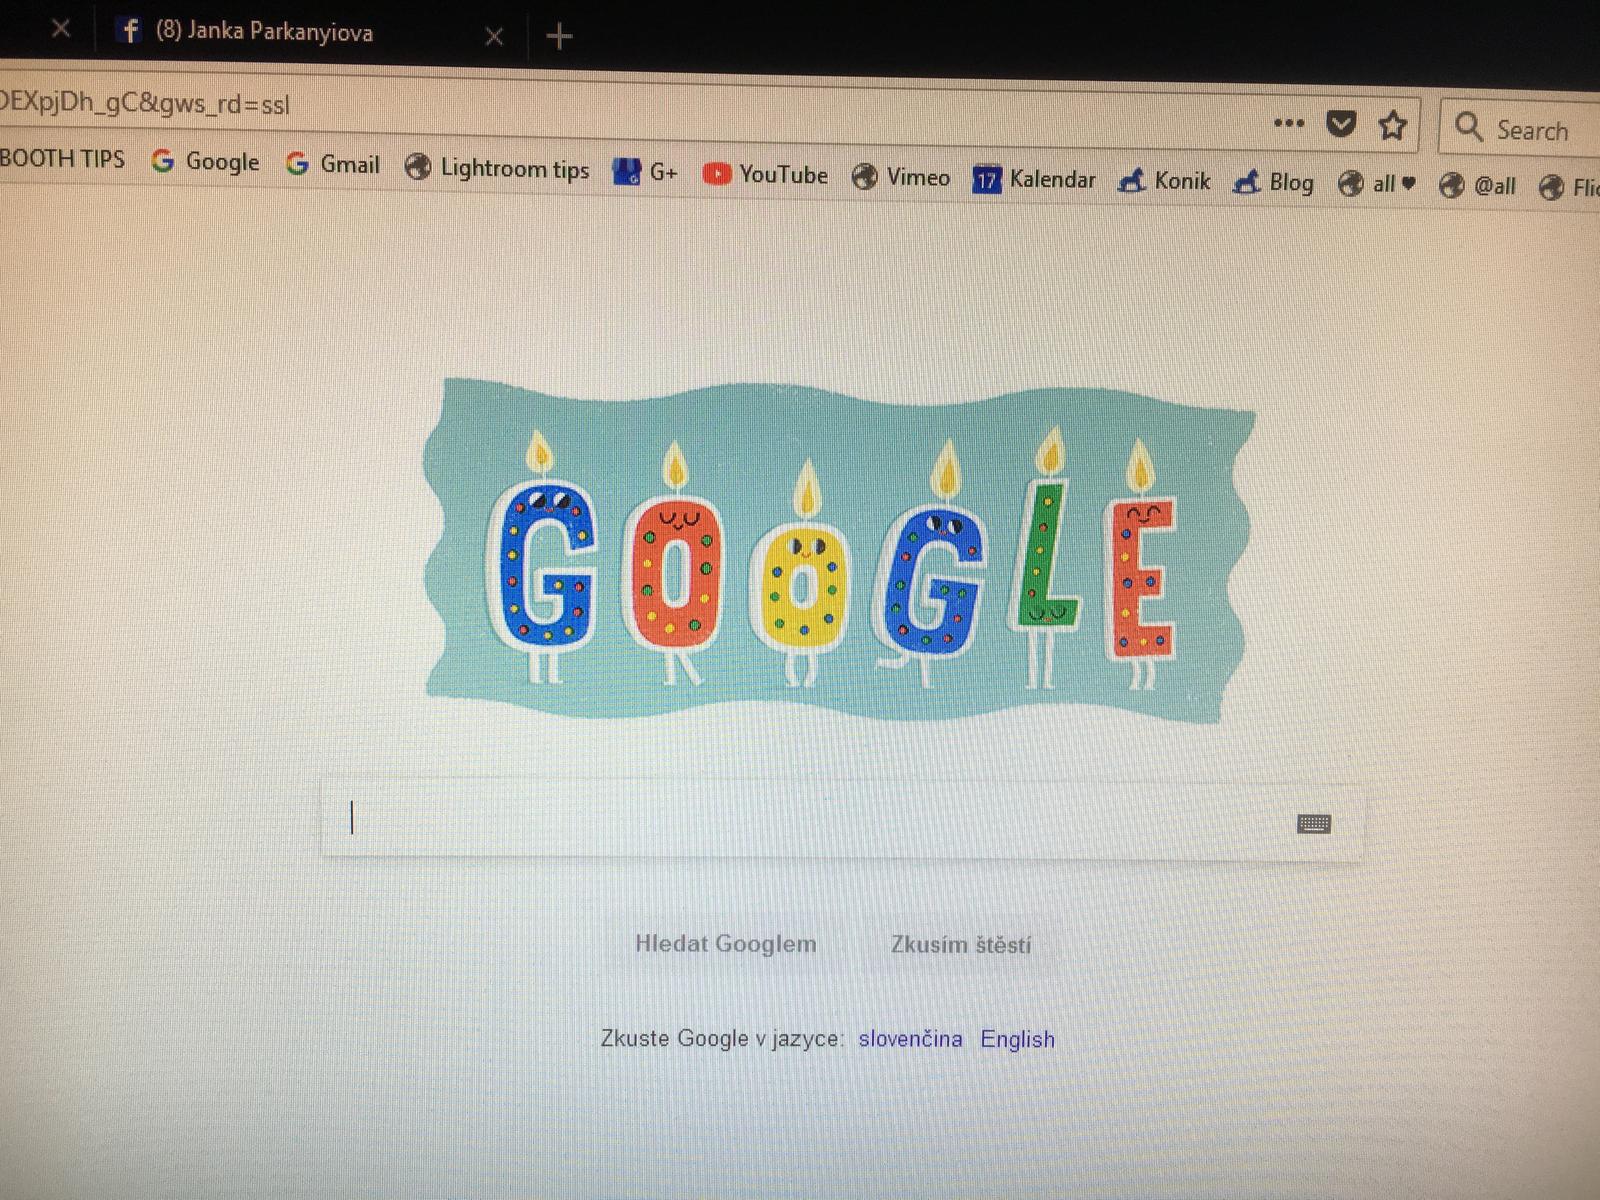Open the on-screen keyboard in search box
The image size is (1600, 1200).
(x=1314, y=824)
